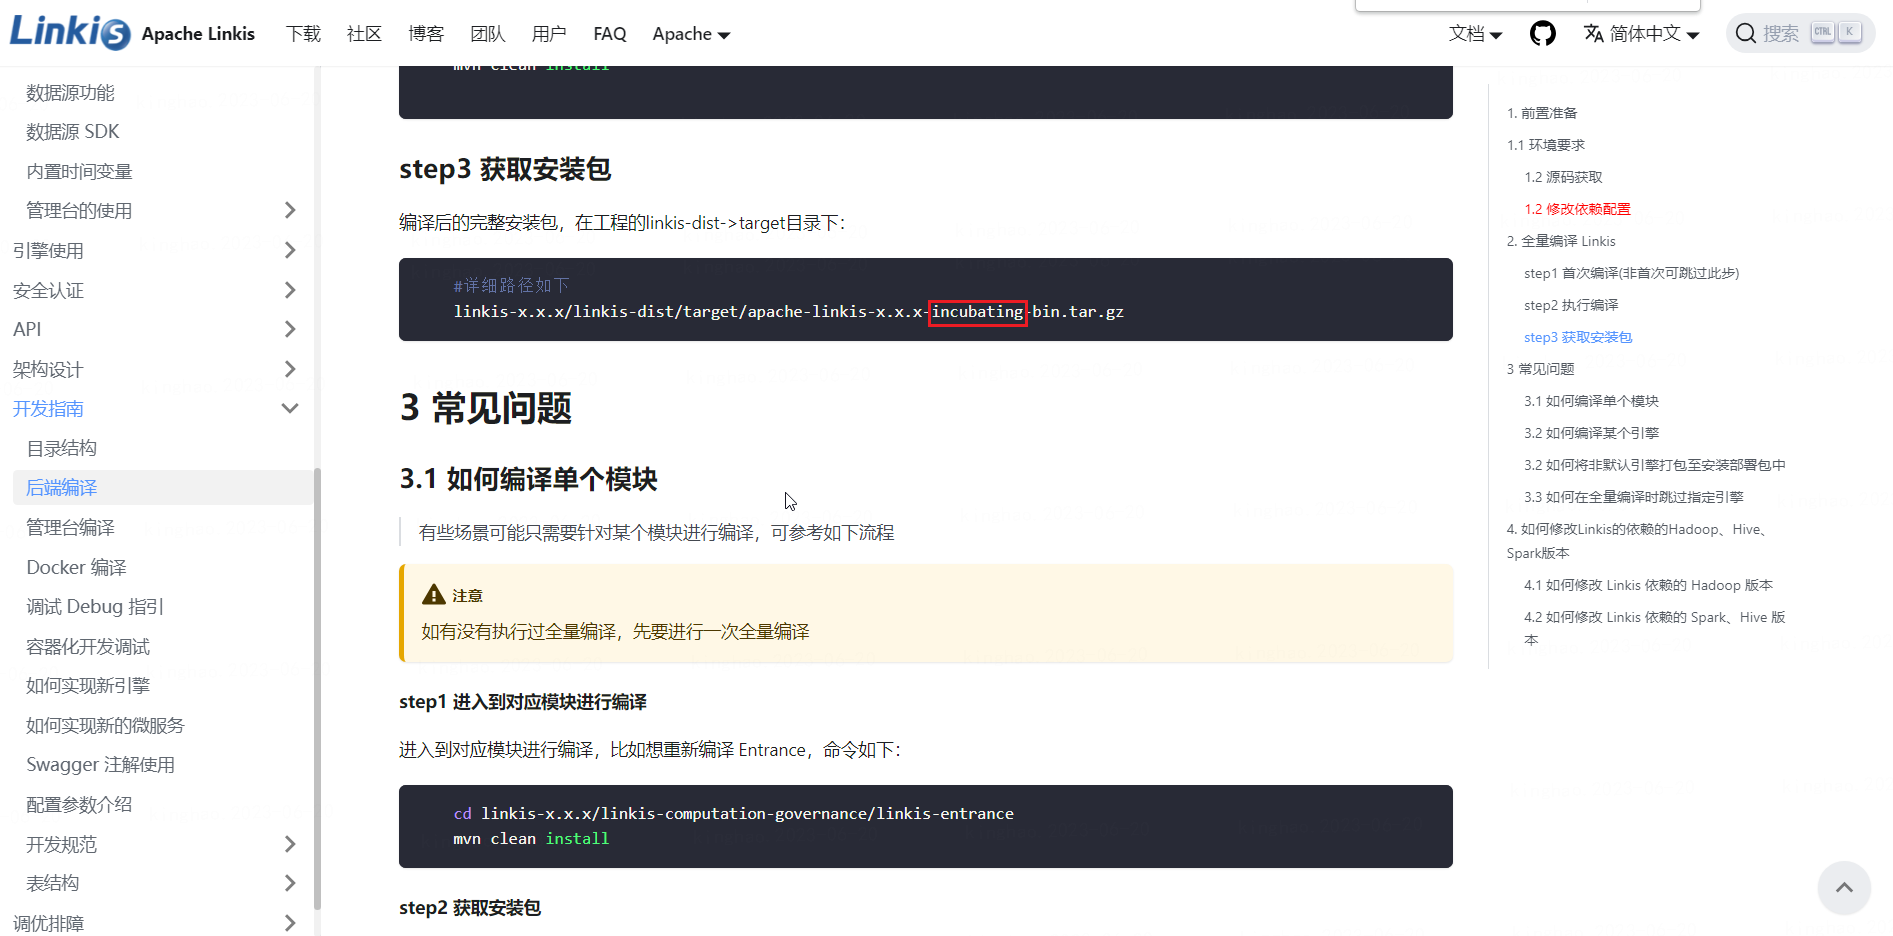
Task: Click the step3 获取安装包 heading
Action: 505,169
